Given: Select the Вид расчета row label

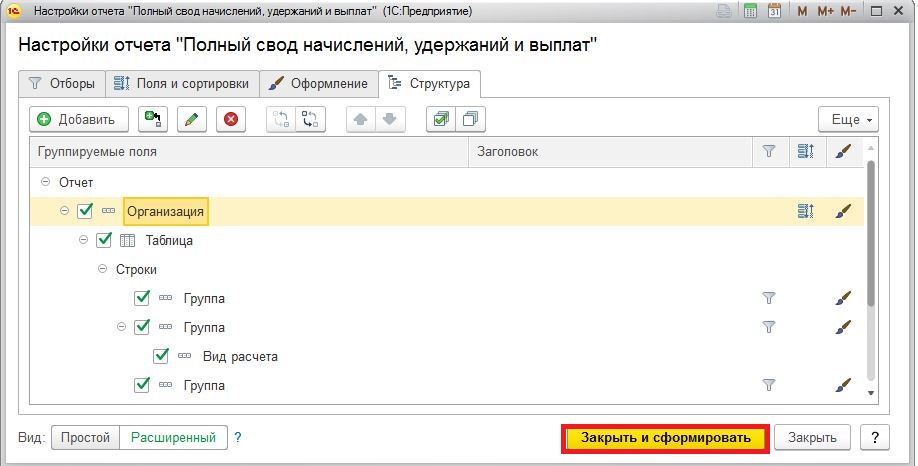Looking at the screenshot, I should pyautogui.click(x=240, y=357).
